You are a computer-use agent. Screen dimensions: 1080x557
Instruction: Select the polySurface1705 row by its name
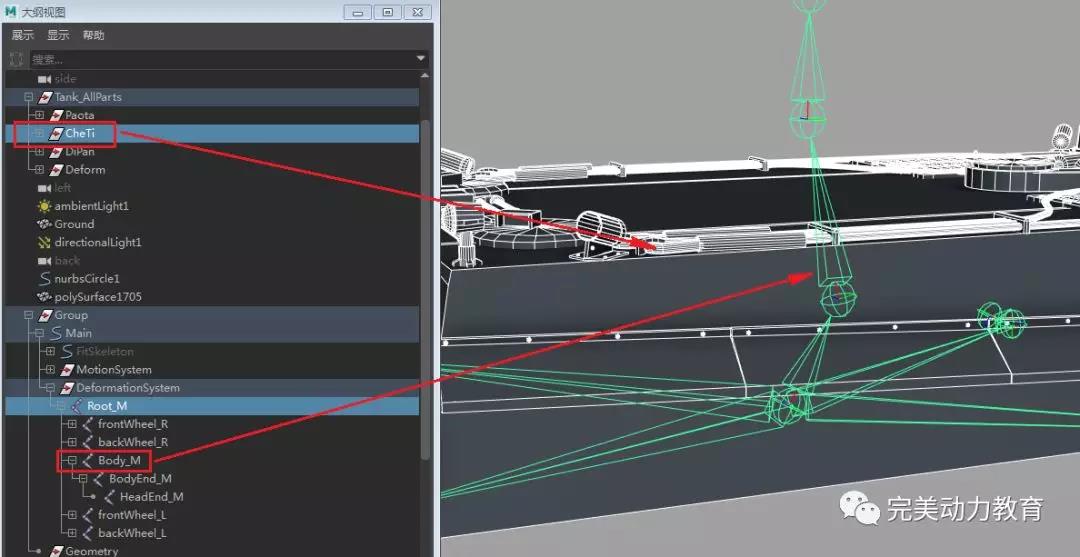(98, 297)
